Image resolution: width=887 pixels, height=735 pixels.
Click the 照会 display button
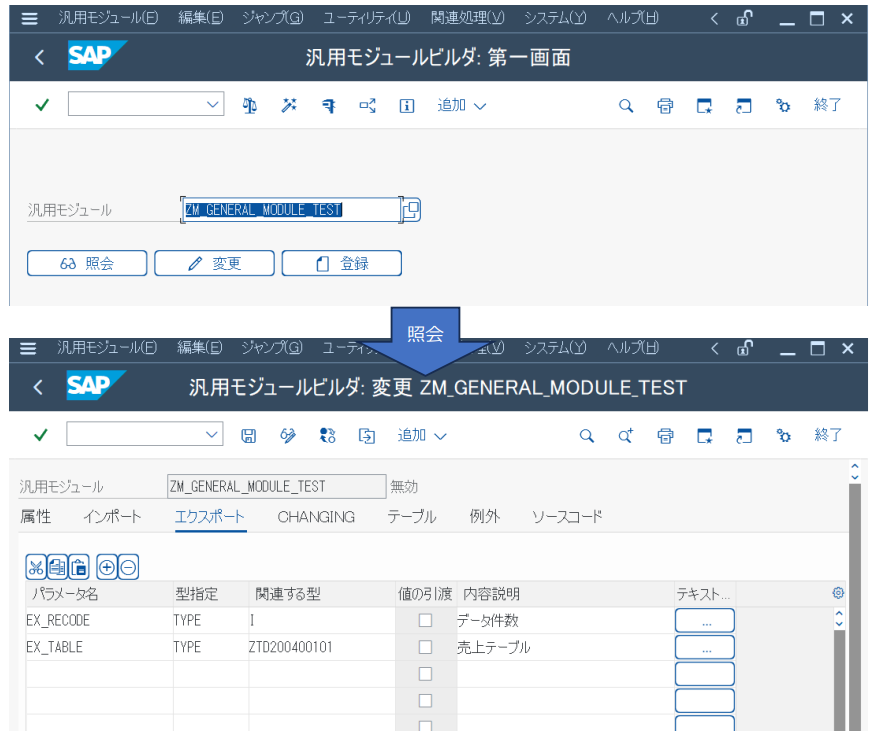(x=87, y=263)
